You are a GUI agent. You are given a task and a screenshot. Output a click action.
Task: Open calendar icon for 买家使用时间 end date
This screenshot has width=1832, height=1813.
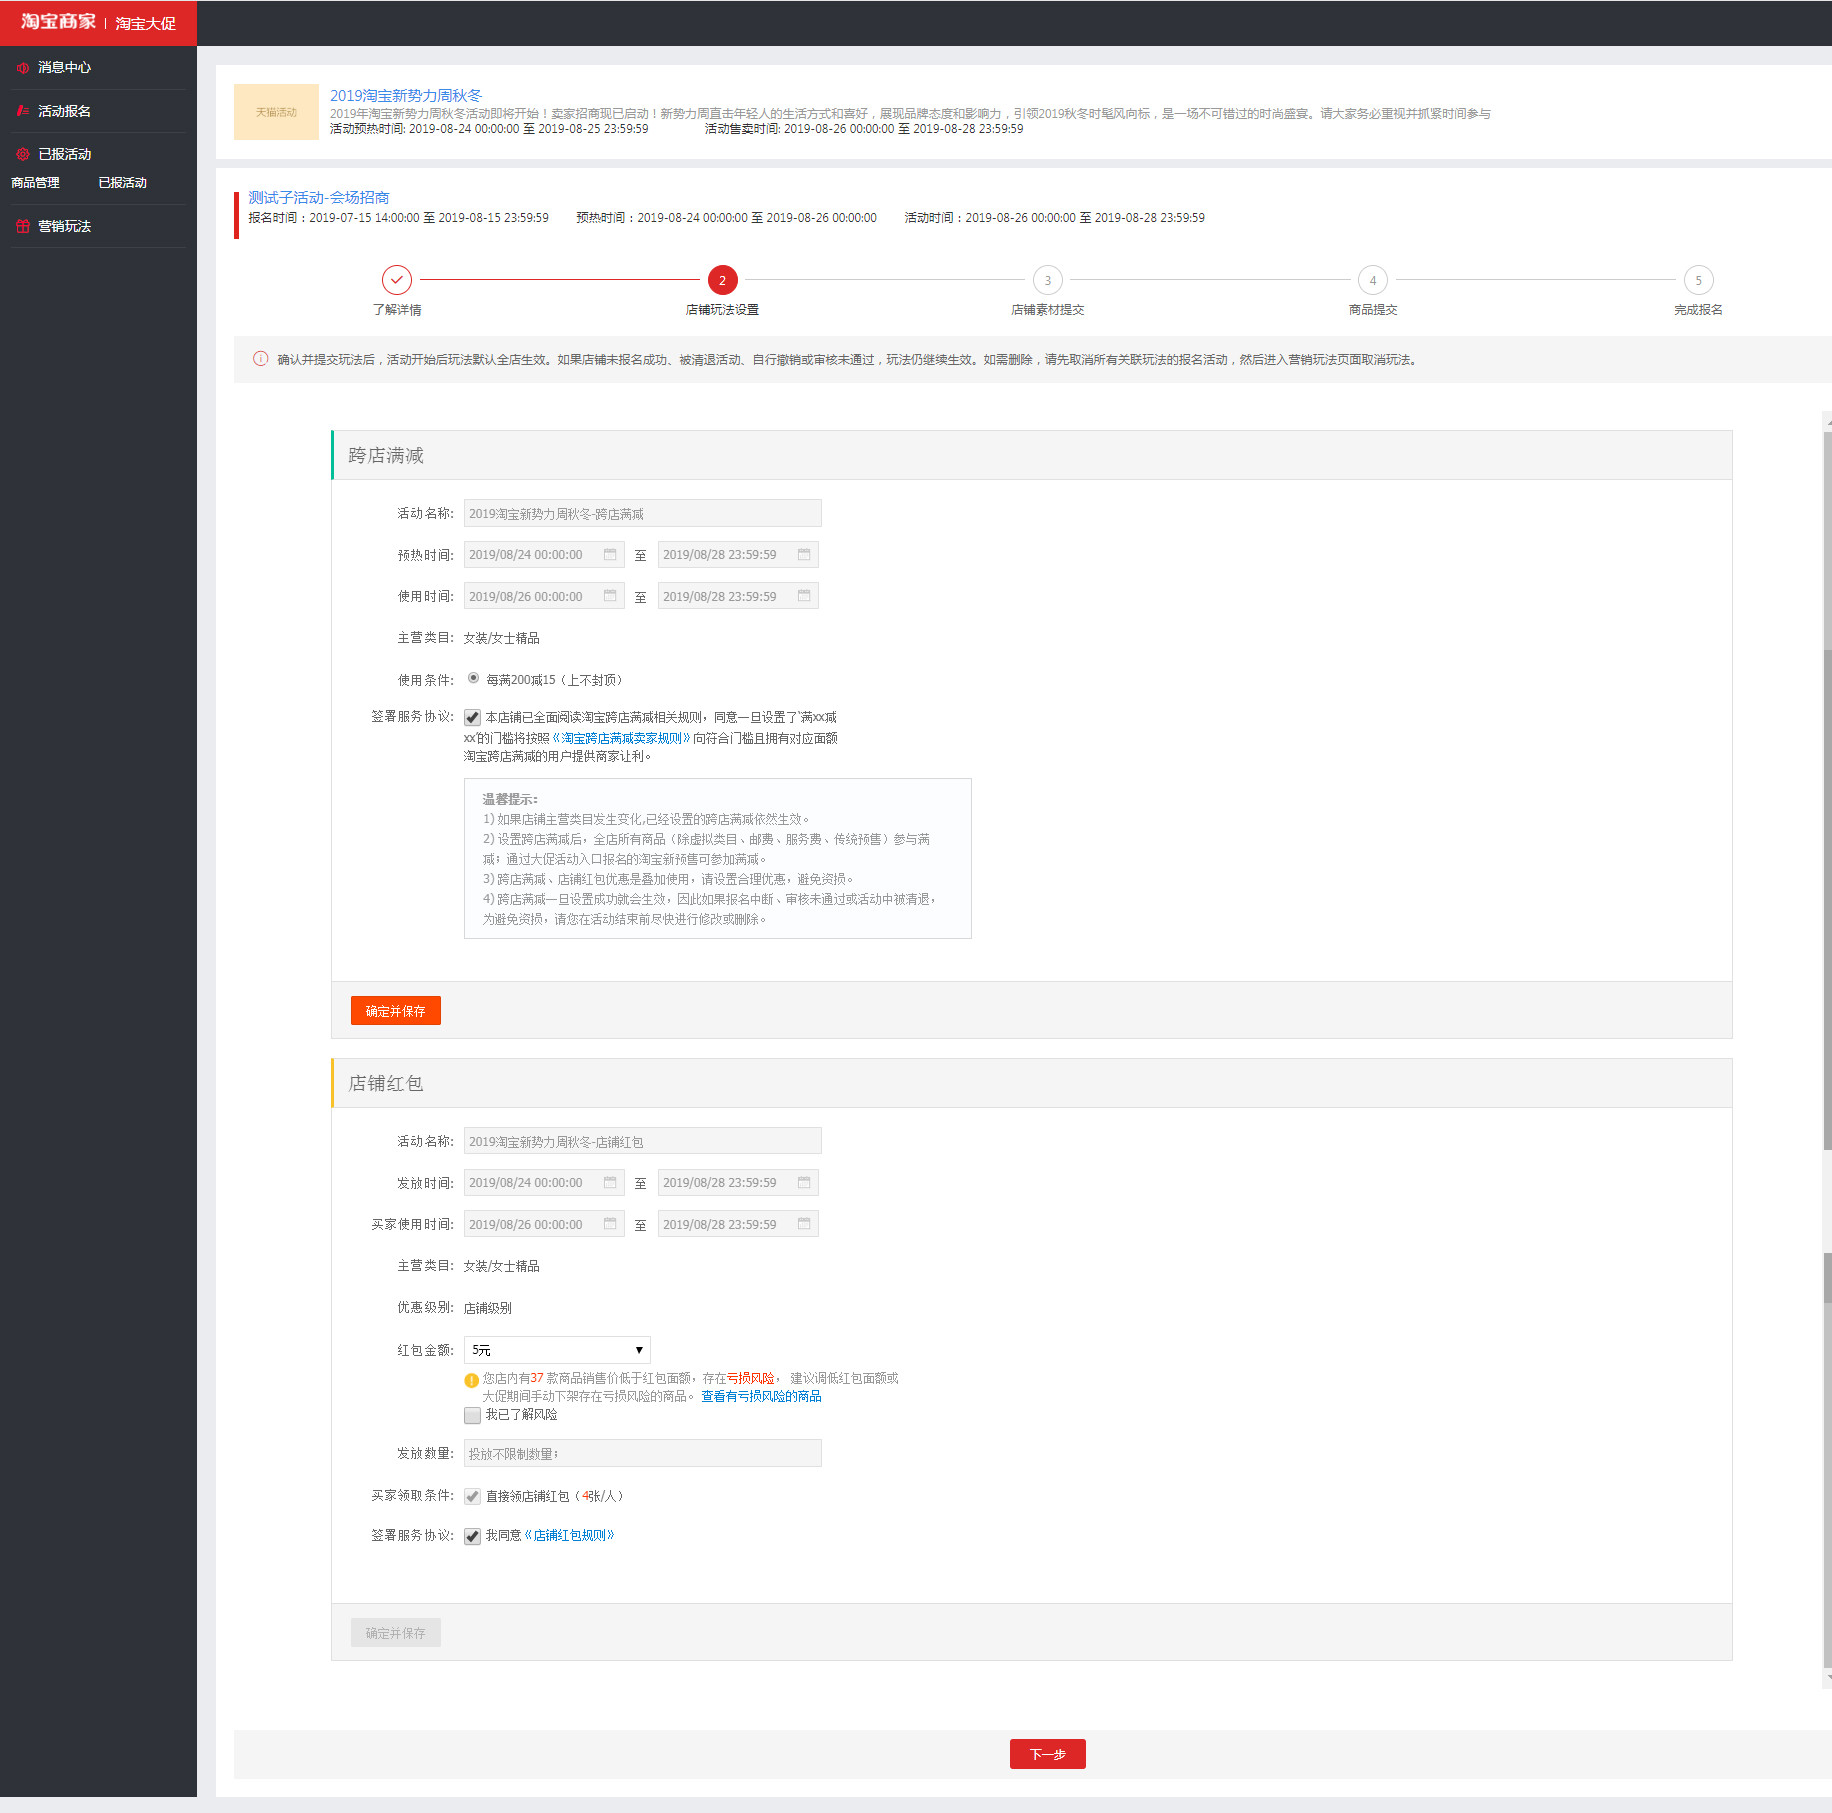click(x=804, y=1224)
